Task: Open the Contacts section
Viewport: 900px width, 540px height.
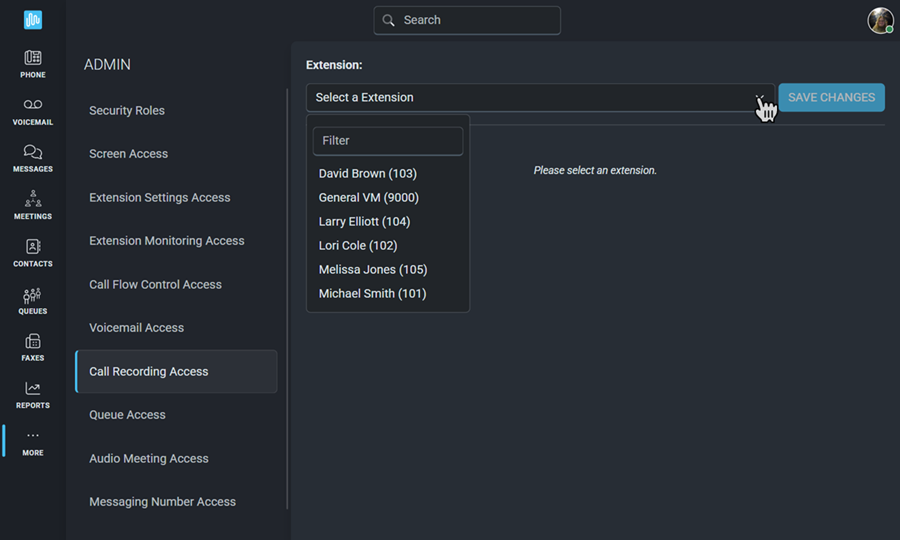Action: coord(33,253)
